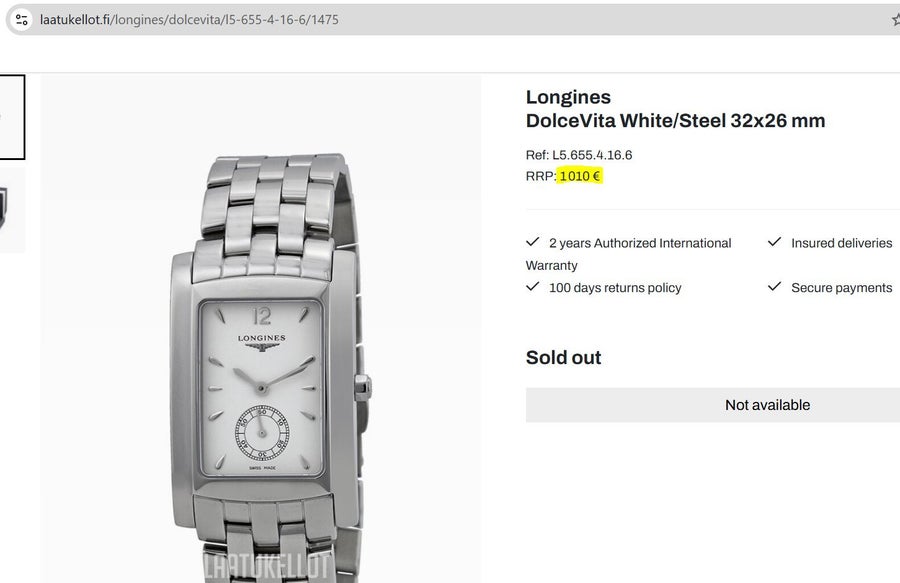Click the Ref: L5.655.4.16.6 text
The image size is (900, 583).
[x=579, y=155]
